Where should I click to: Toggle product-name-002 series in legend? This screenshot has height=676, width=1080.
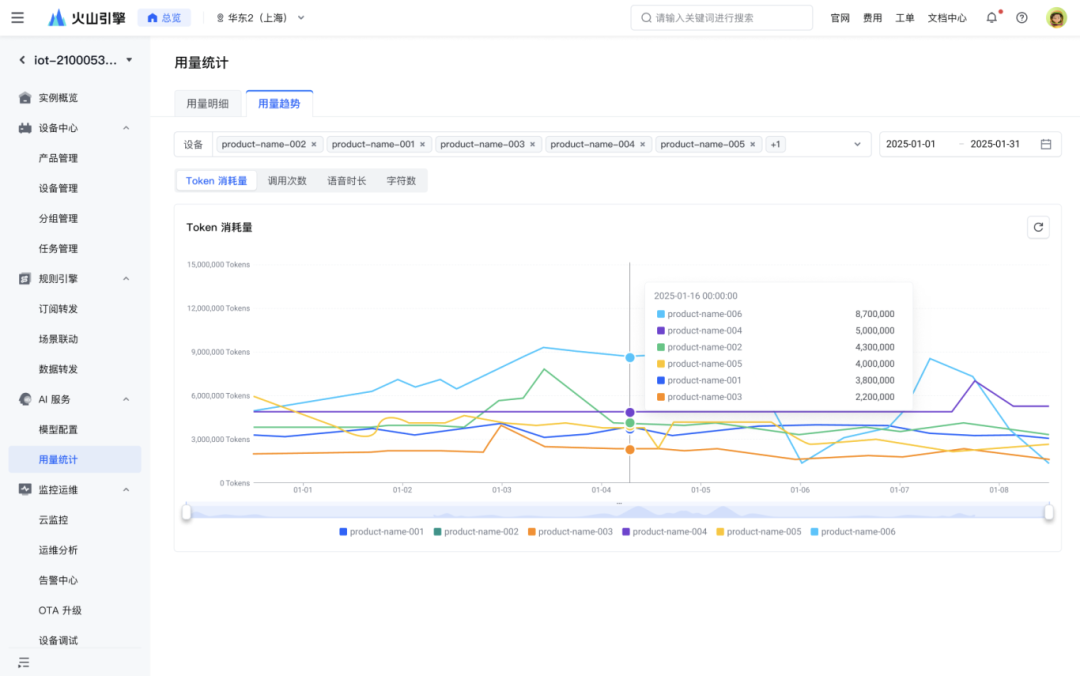pos(475,532)
